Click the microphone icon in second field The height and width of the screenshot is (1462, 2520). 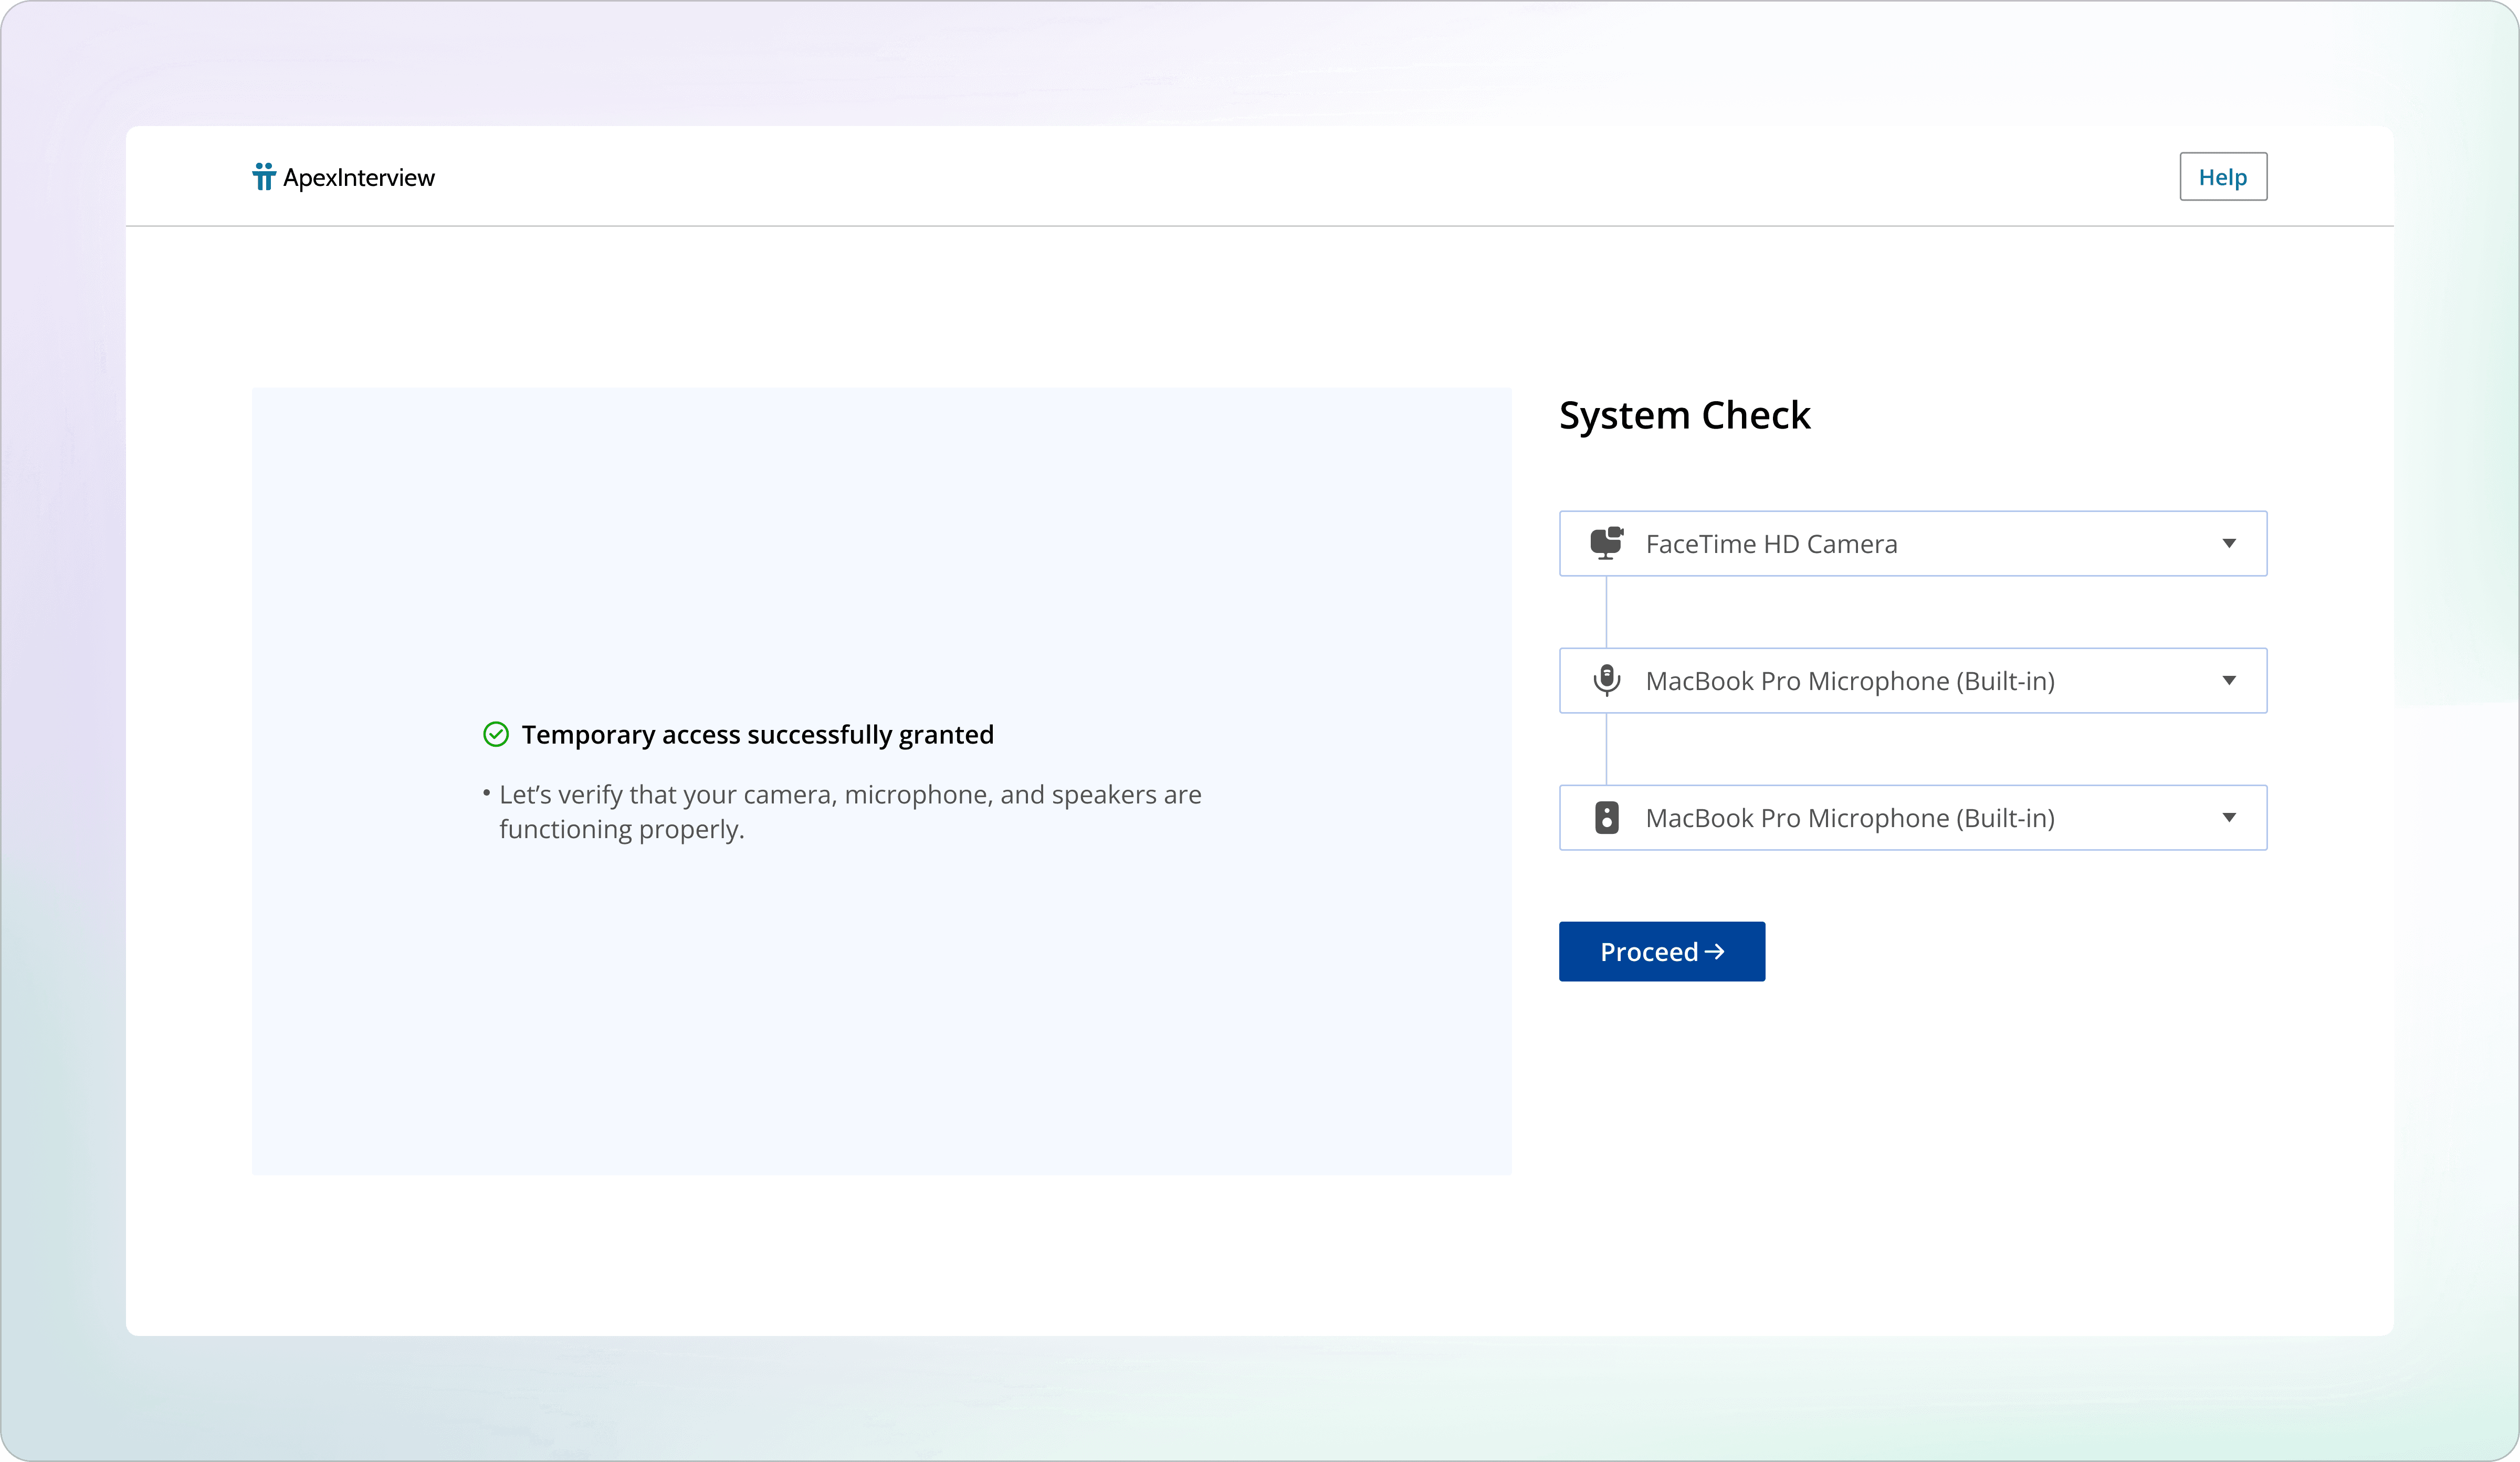[1606, 680]
